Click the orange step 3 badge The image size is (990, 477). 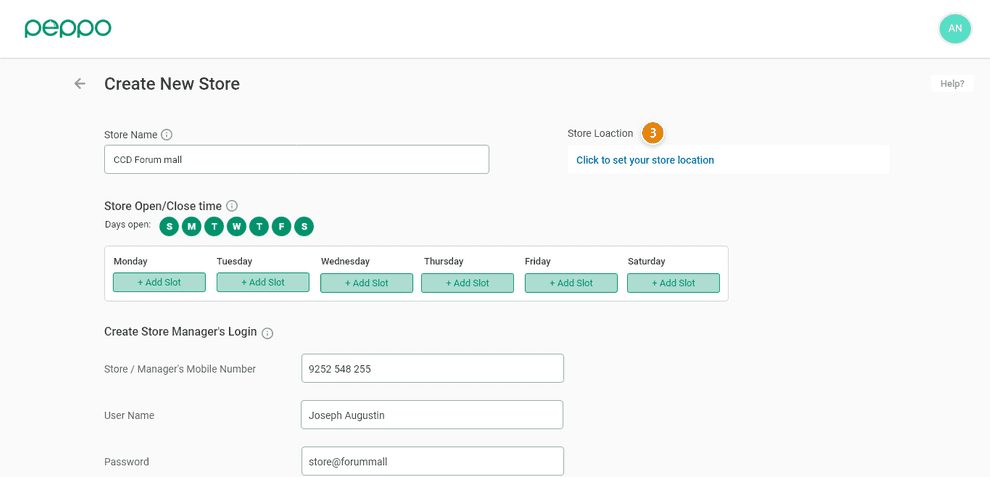tap(653, 133)
